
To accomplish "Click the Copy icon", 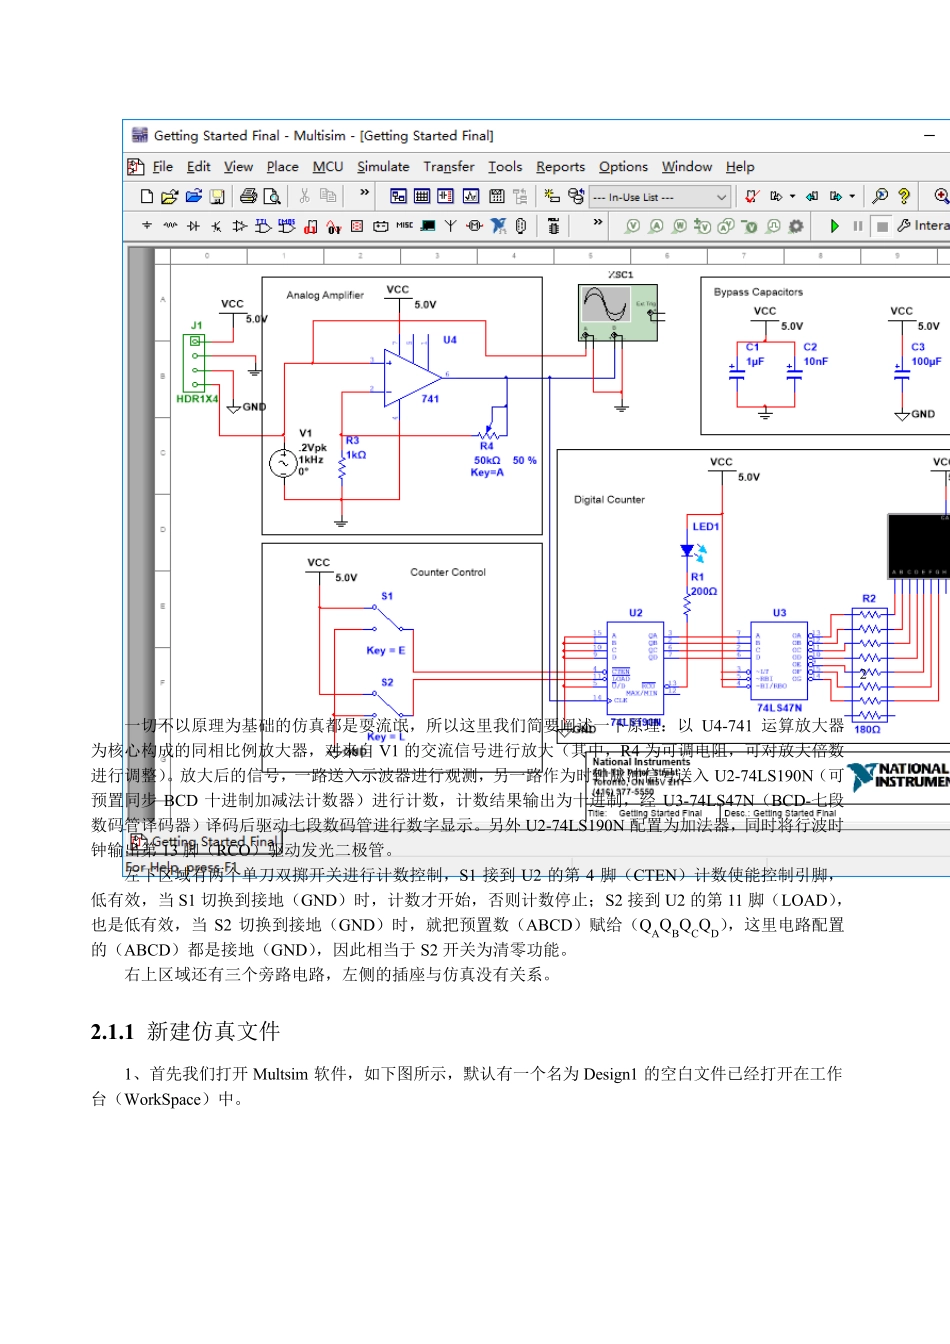I will click(x=328, y=196).
